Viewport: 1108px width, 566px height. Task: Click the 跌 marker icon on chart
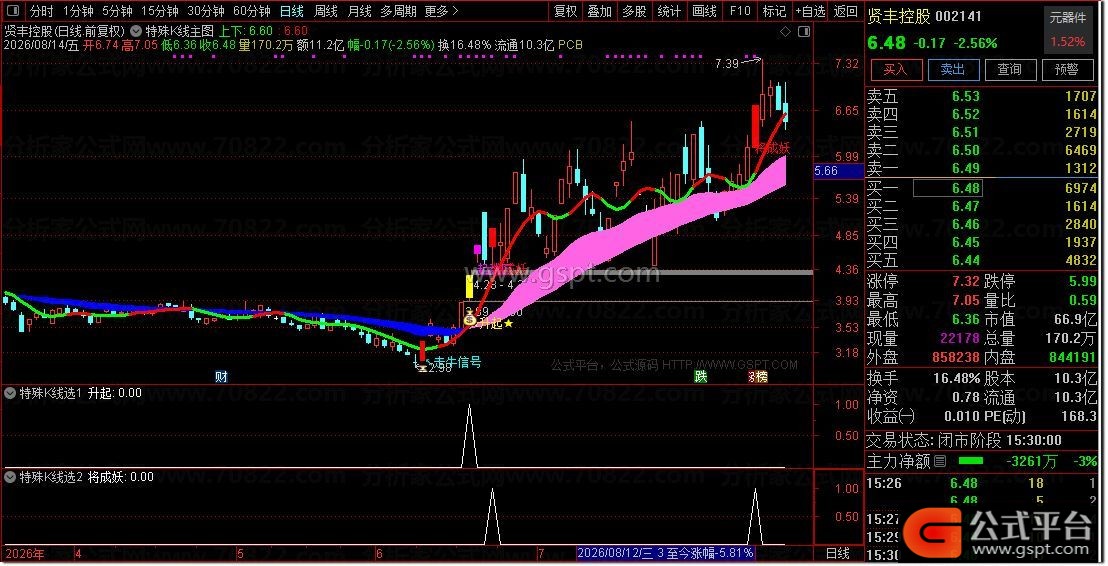(700, 377)
